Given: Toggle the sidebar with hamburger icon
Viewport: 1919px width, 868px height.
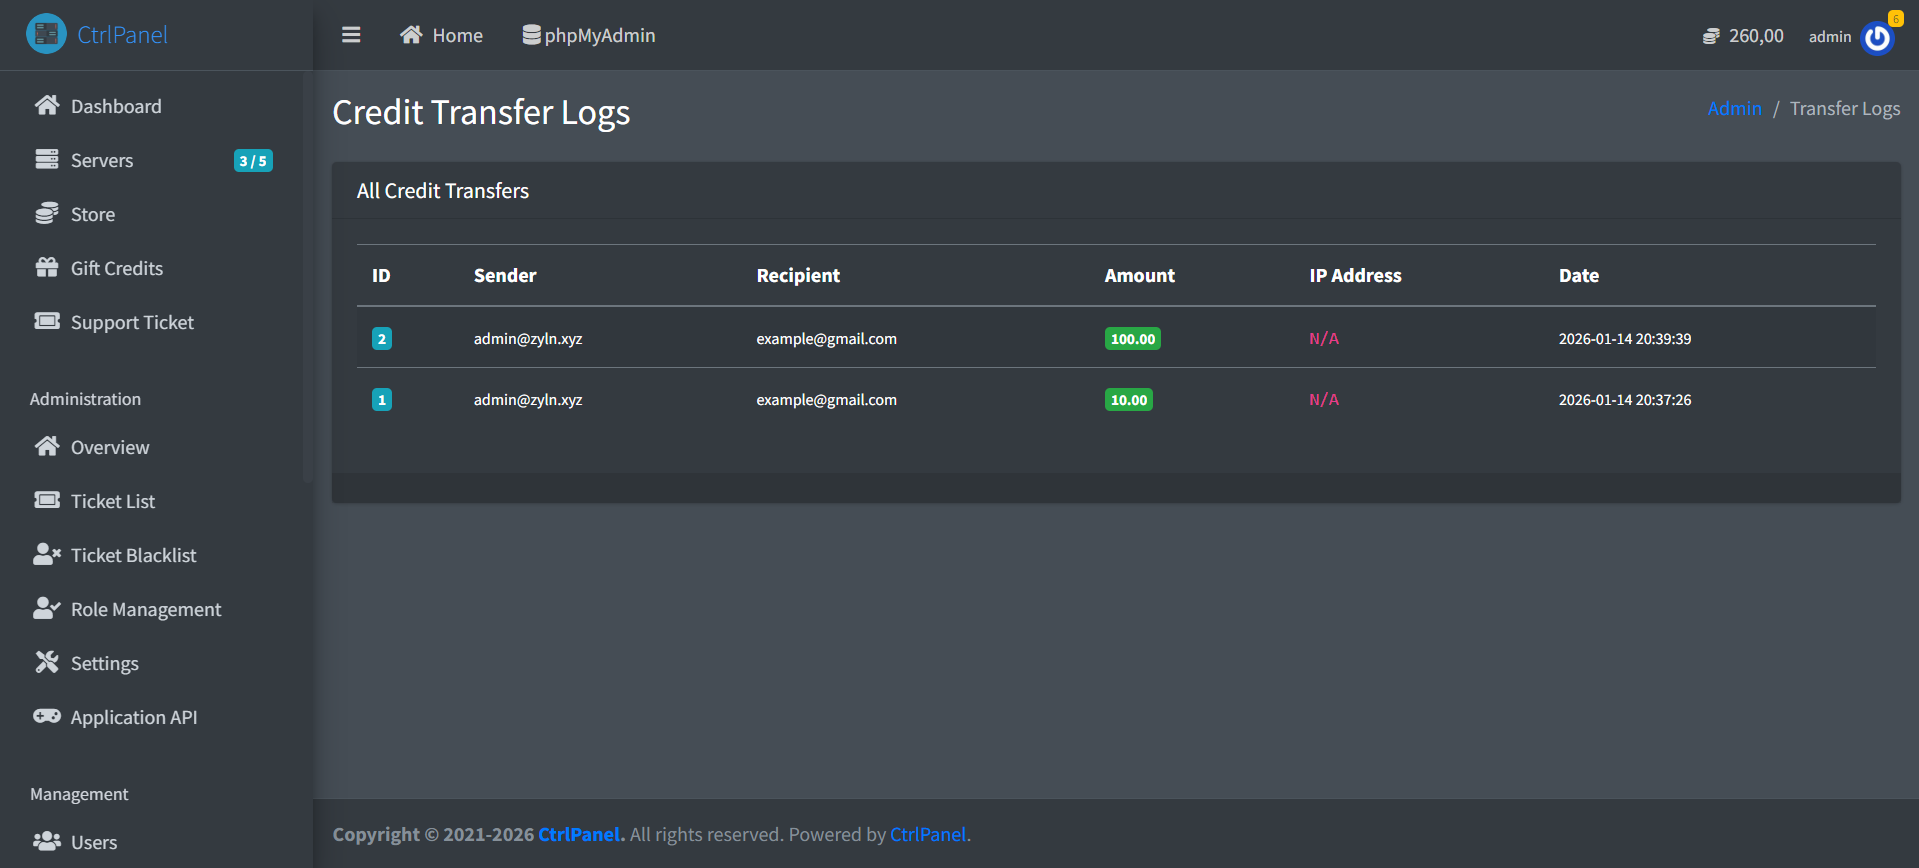Looking at the screenshot, I should pos(351,35).
